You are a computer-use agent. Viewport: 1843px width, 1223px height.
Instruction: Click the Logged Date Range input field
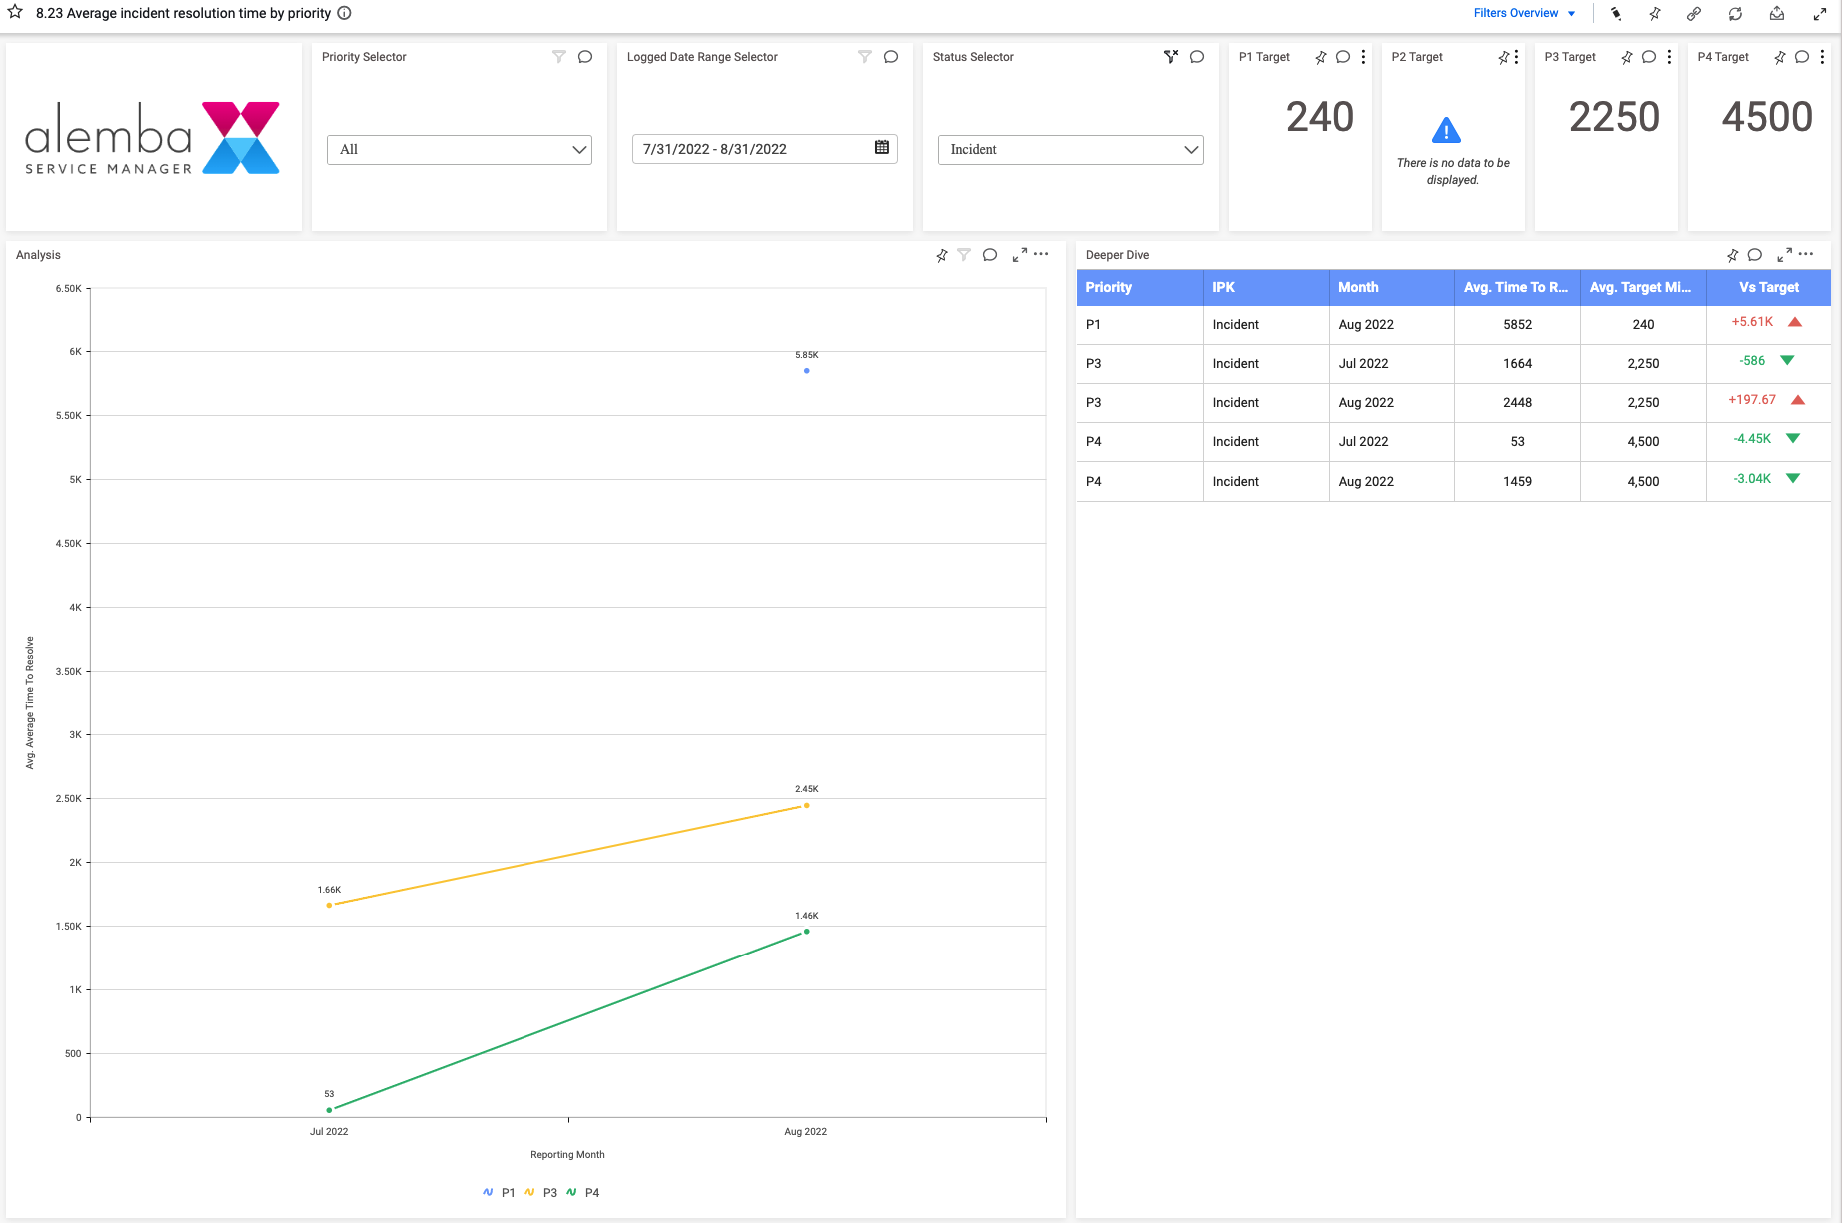point(750,149)
